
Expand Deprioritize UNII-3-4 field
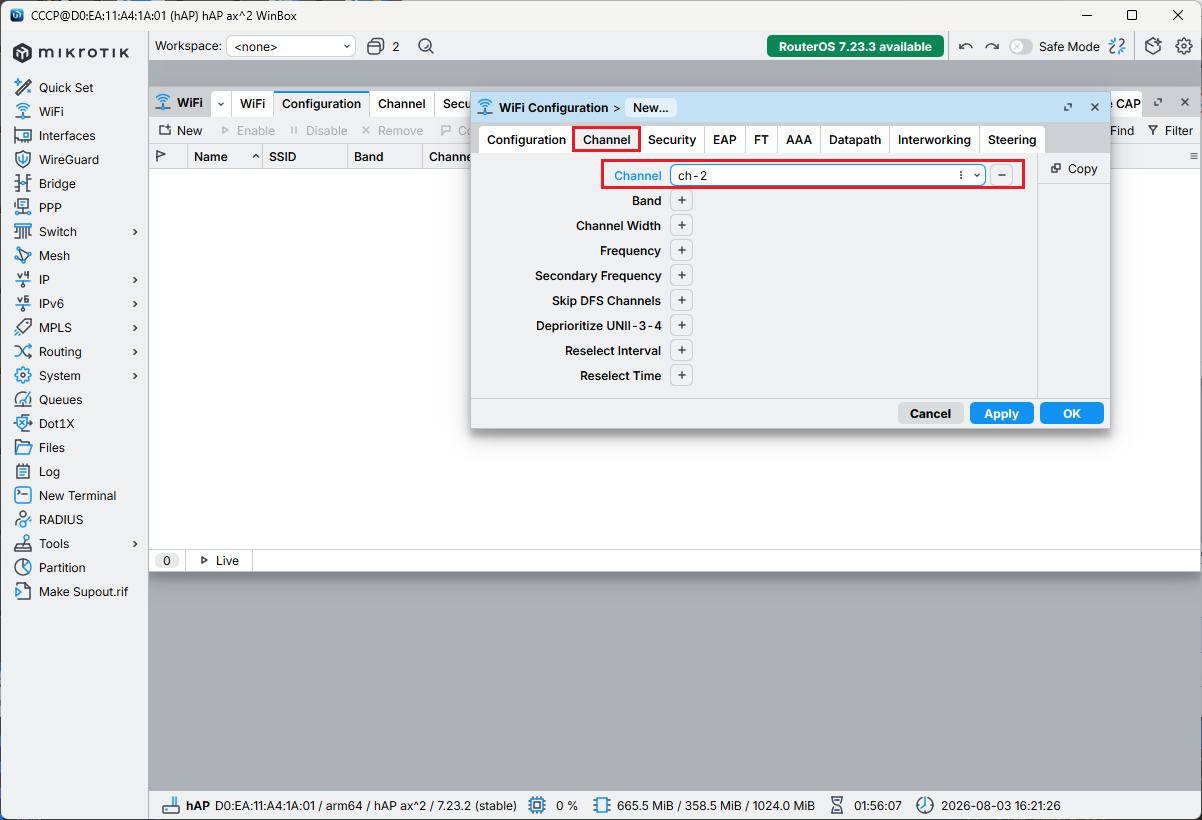point(681,325)
